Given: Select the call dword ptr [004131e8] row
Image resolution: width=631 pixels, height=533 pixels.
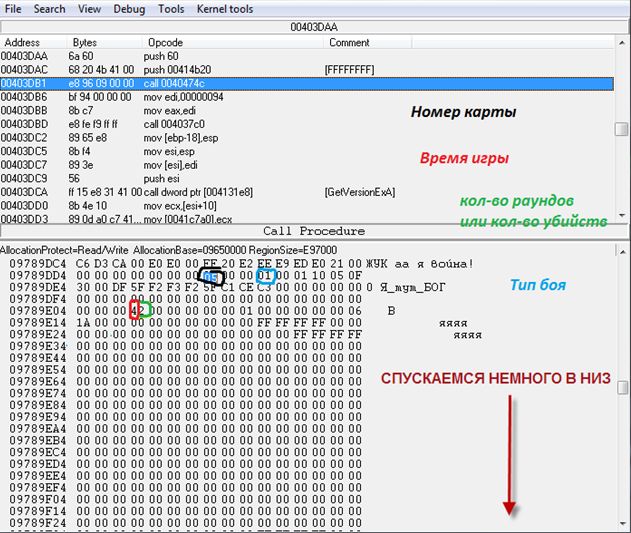Looking at the screenshot, I should pyautogui.click(x=307, y=192).
